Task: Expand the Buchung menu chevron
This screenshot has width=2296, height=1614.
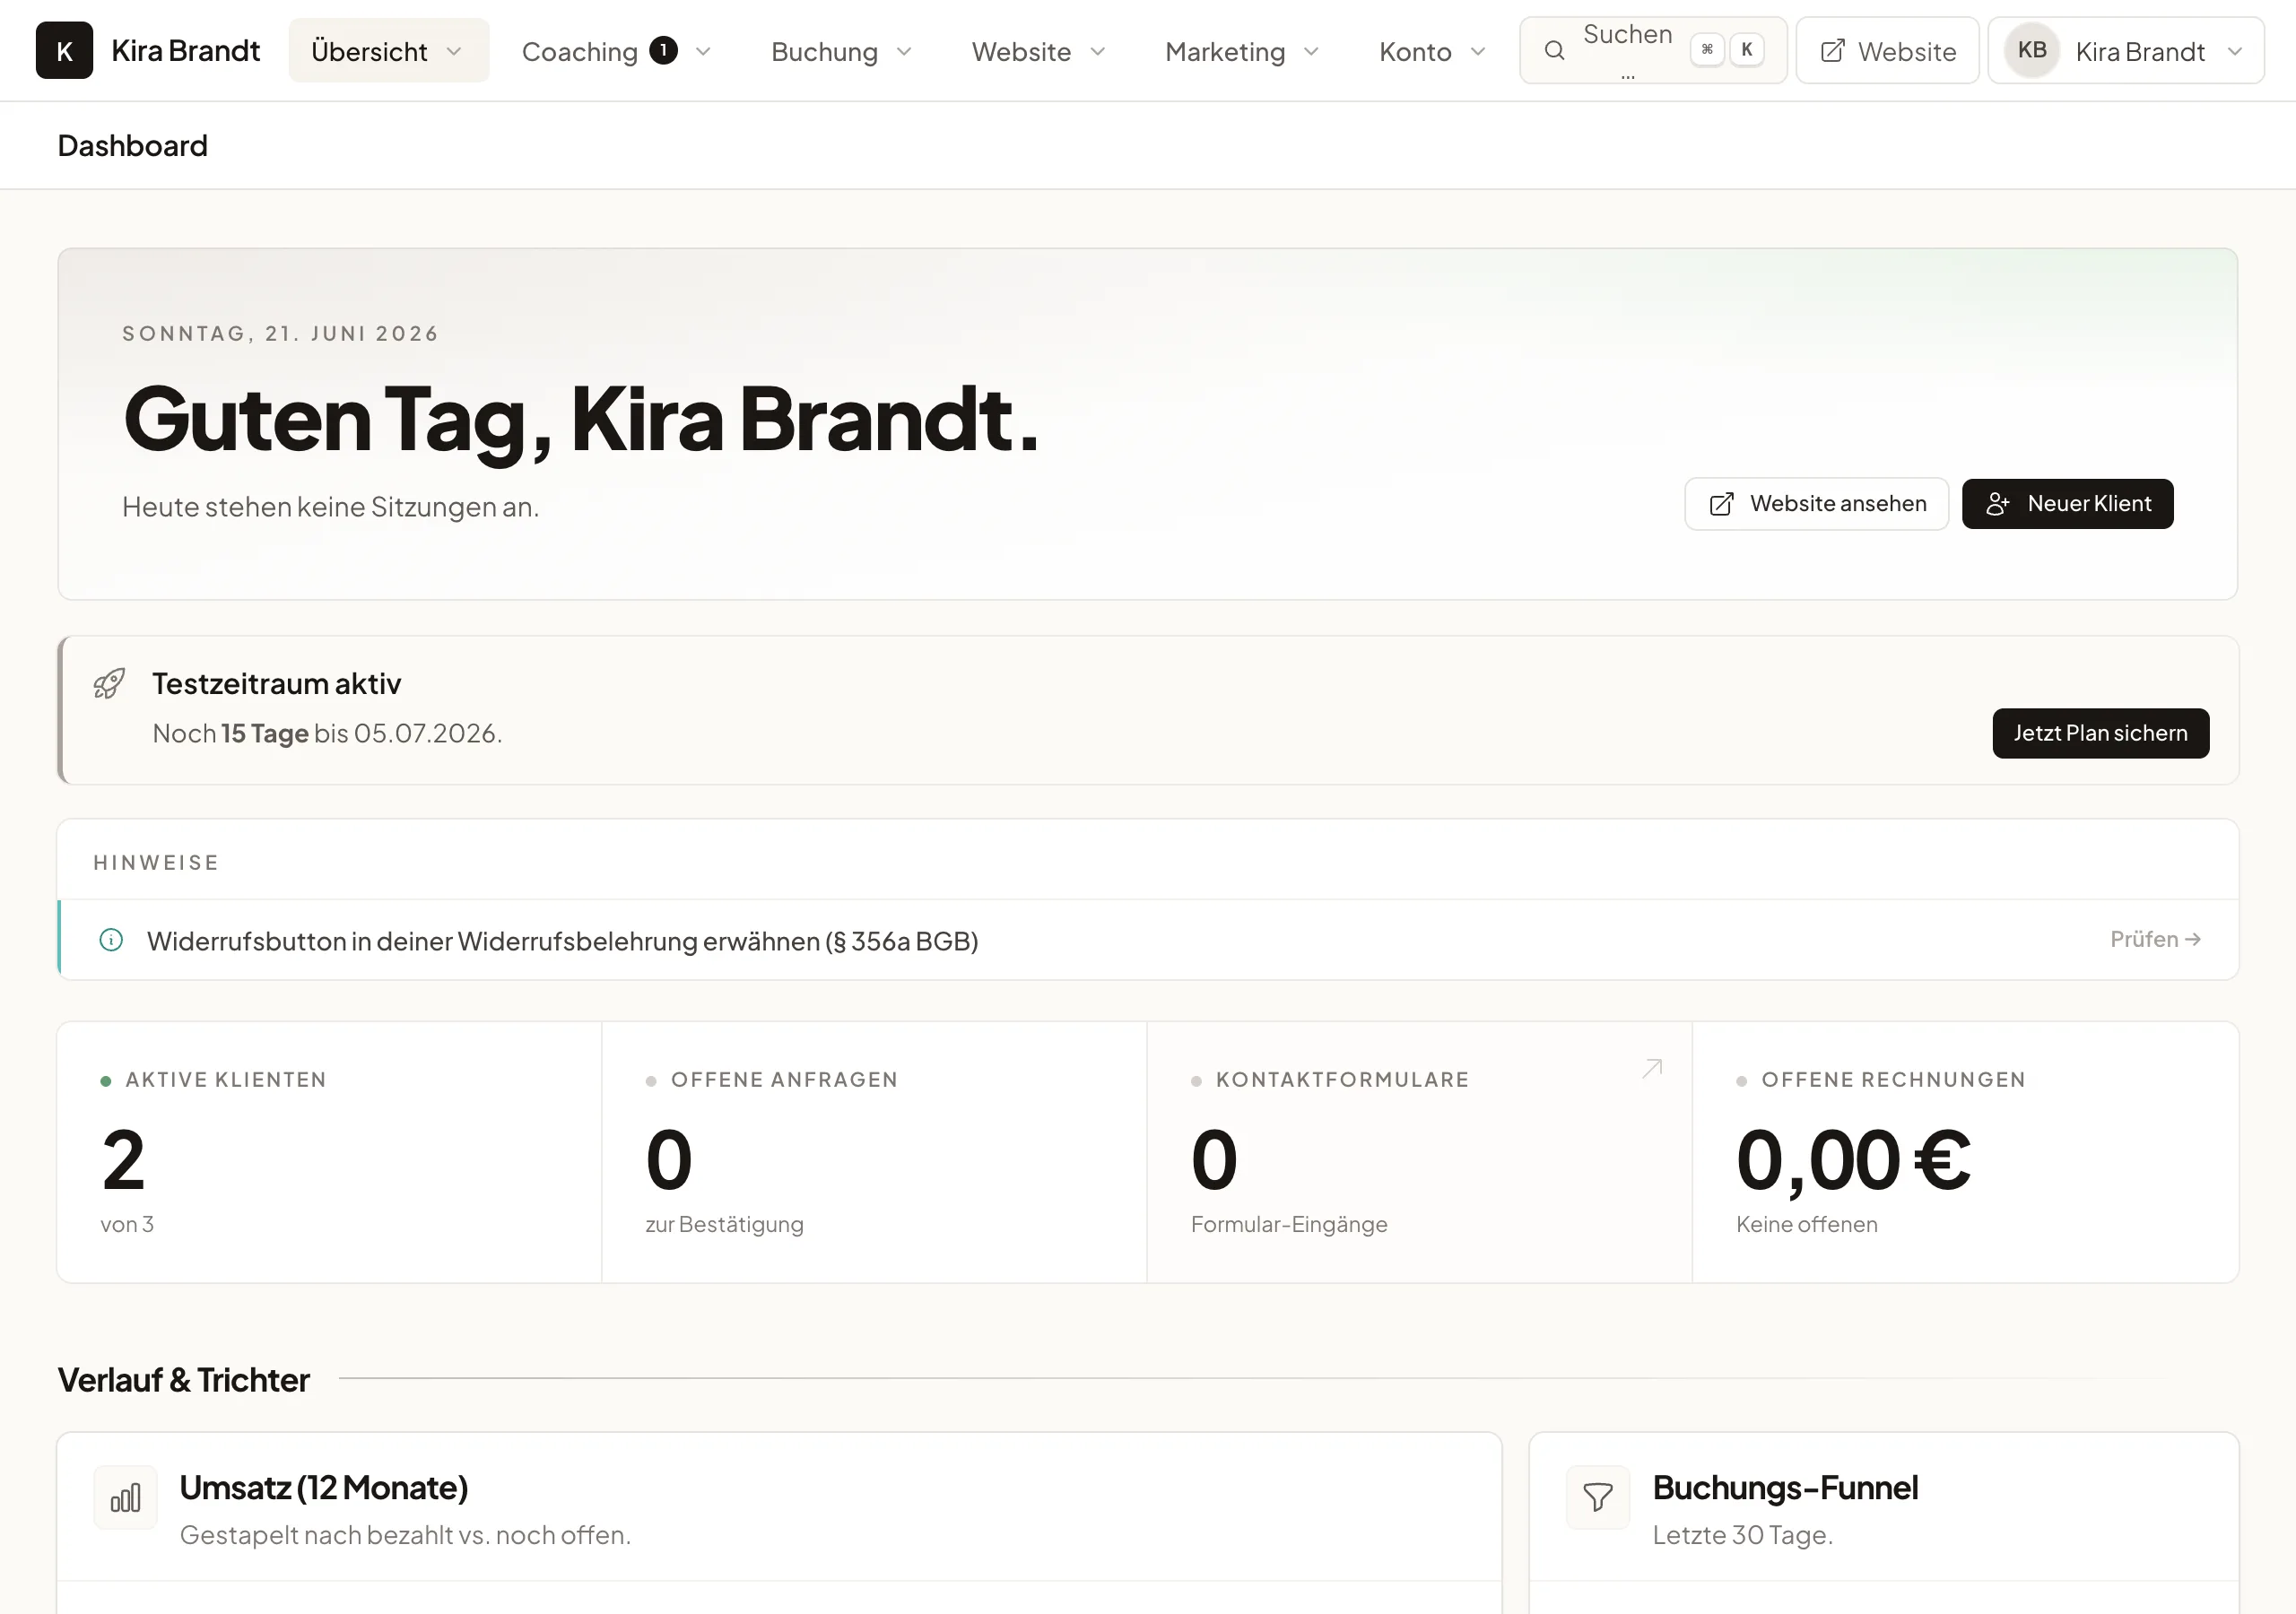Action: click(904, 51)
